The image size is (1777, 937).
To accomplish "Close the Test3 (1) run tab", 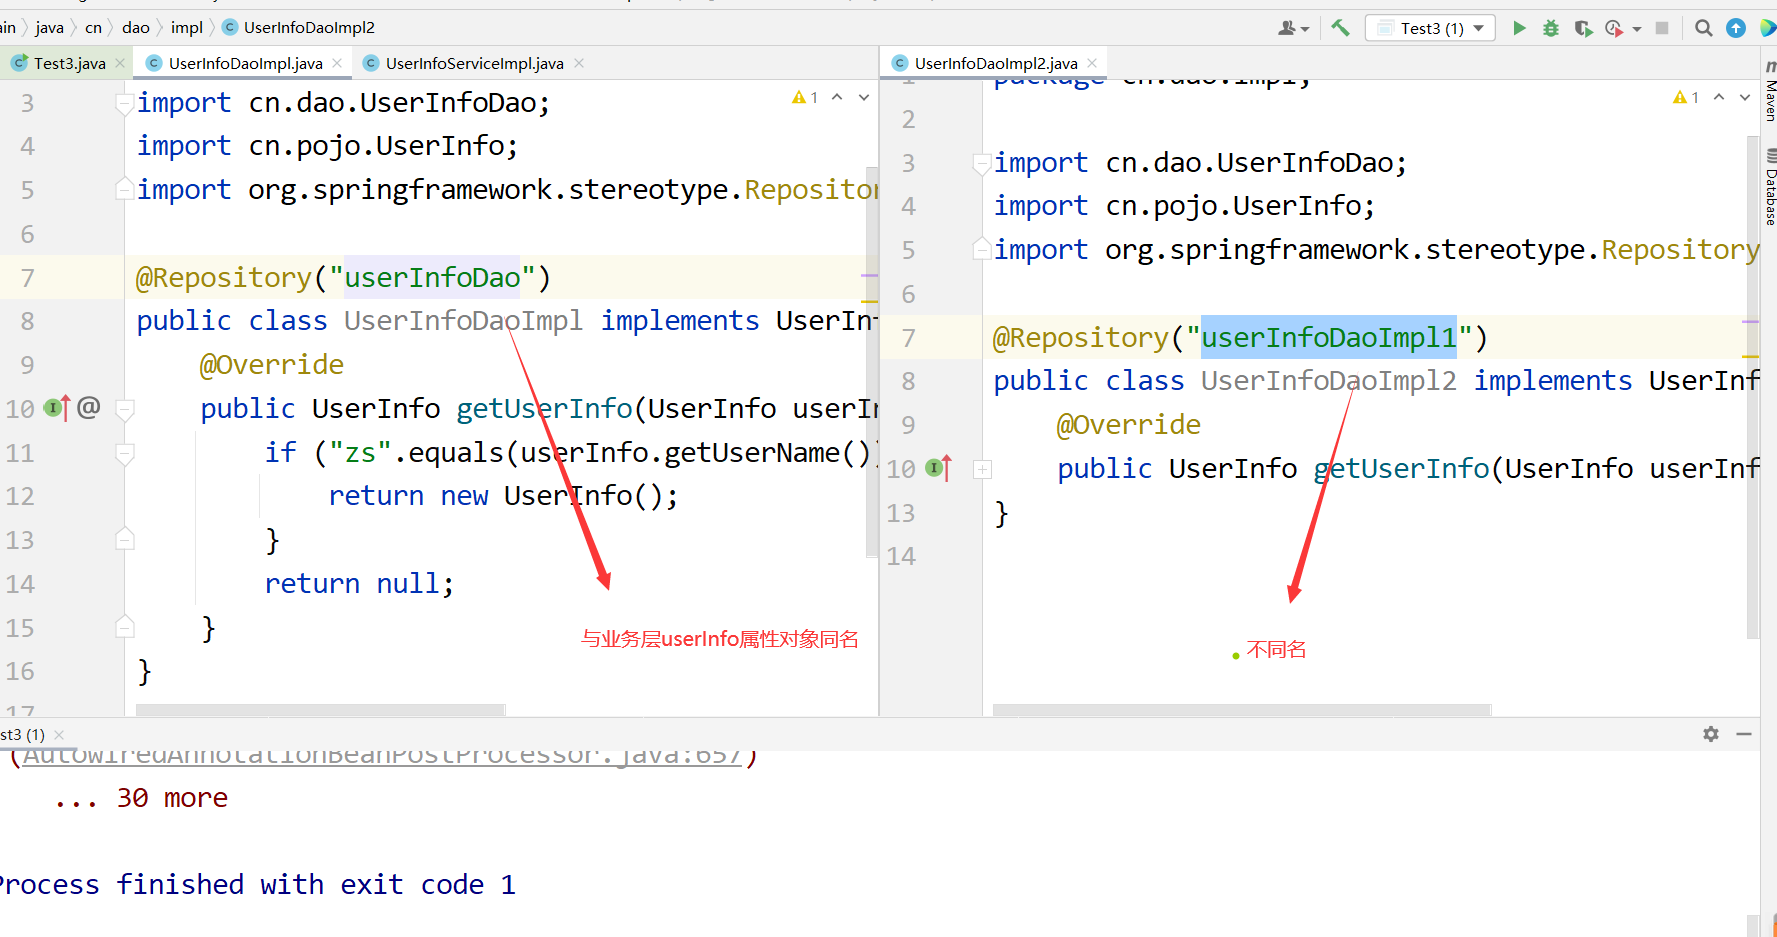I will (x=59, y=735).
